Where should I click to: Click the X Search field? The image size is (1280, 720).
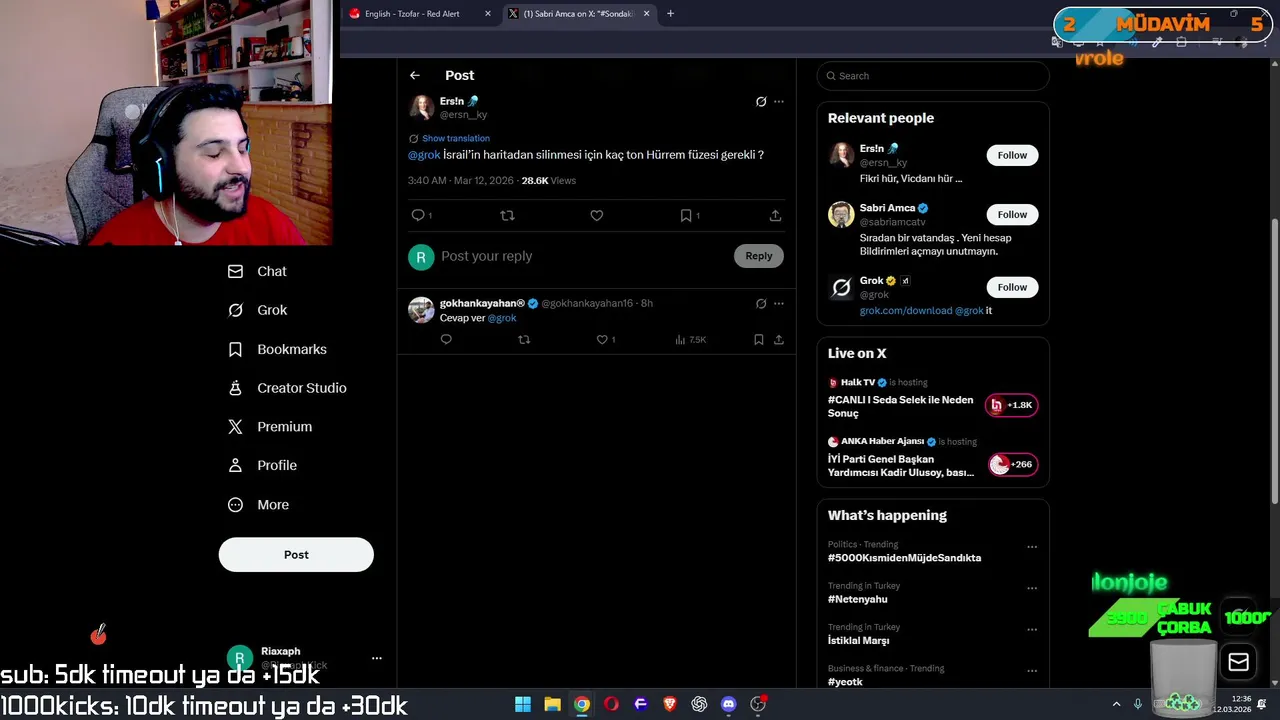933,76
